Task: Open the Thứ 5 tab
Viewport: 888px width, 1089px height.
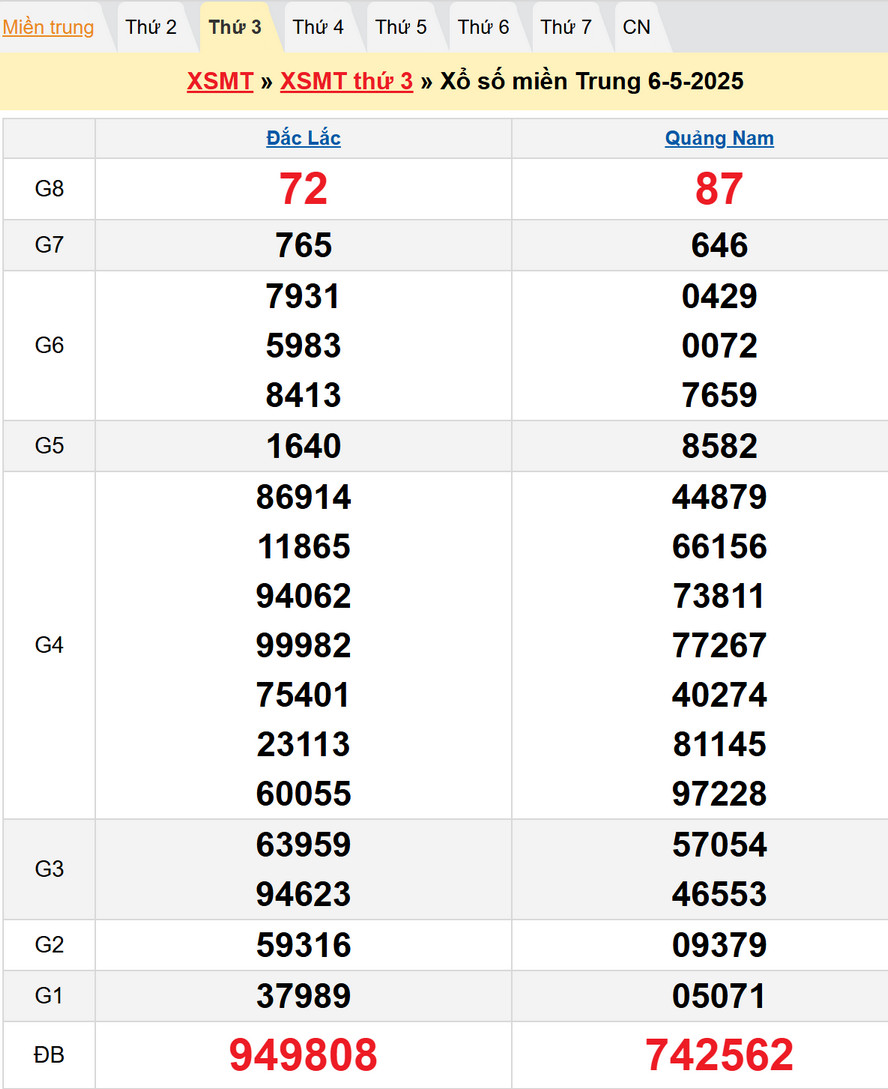Action: point(401,27)
